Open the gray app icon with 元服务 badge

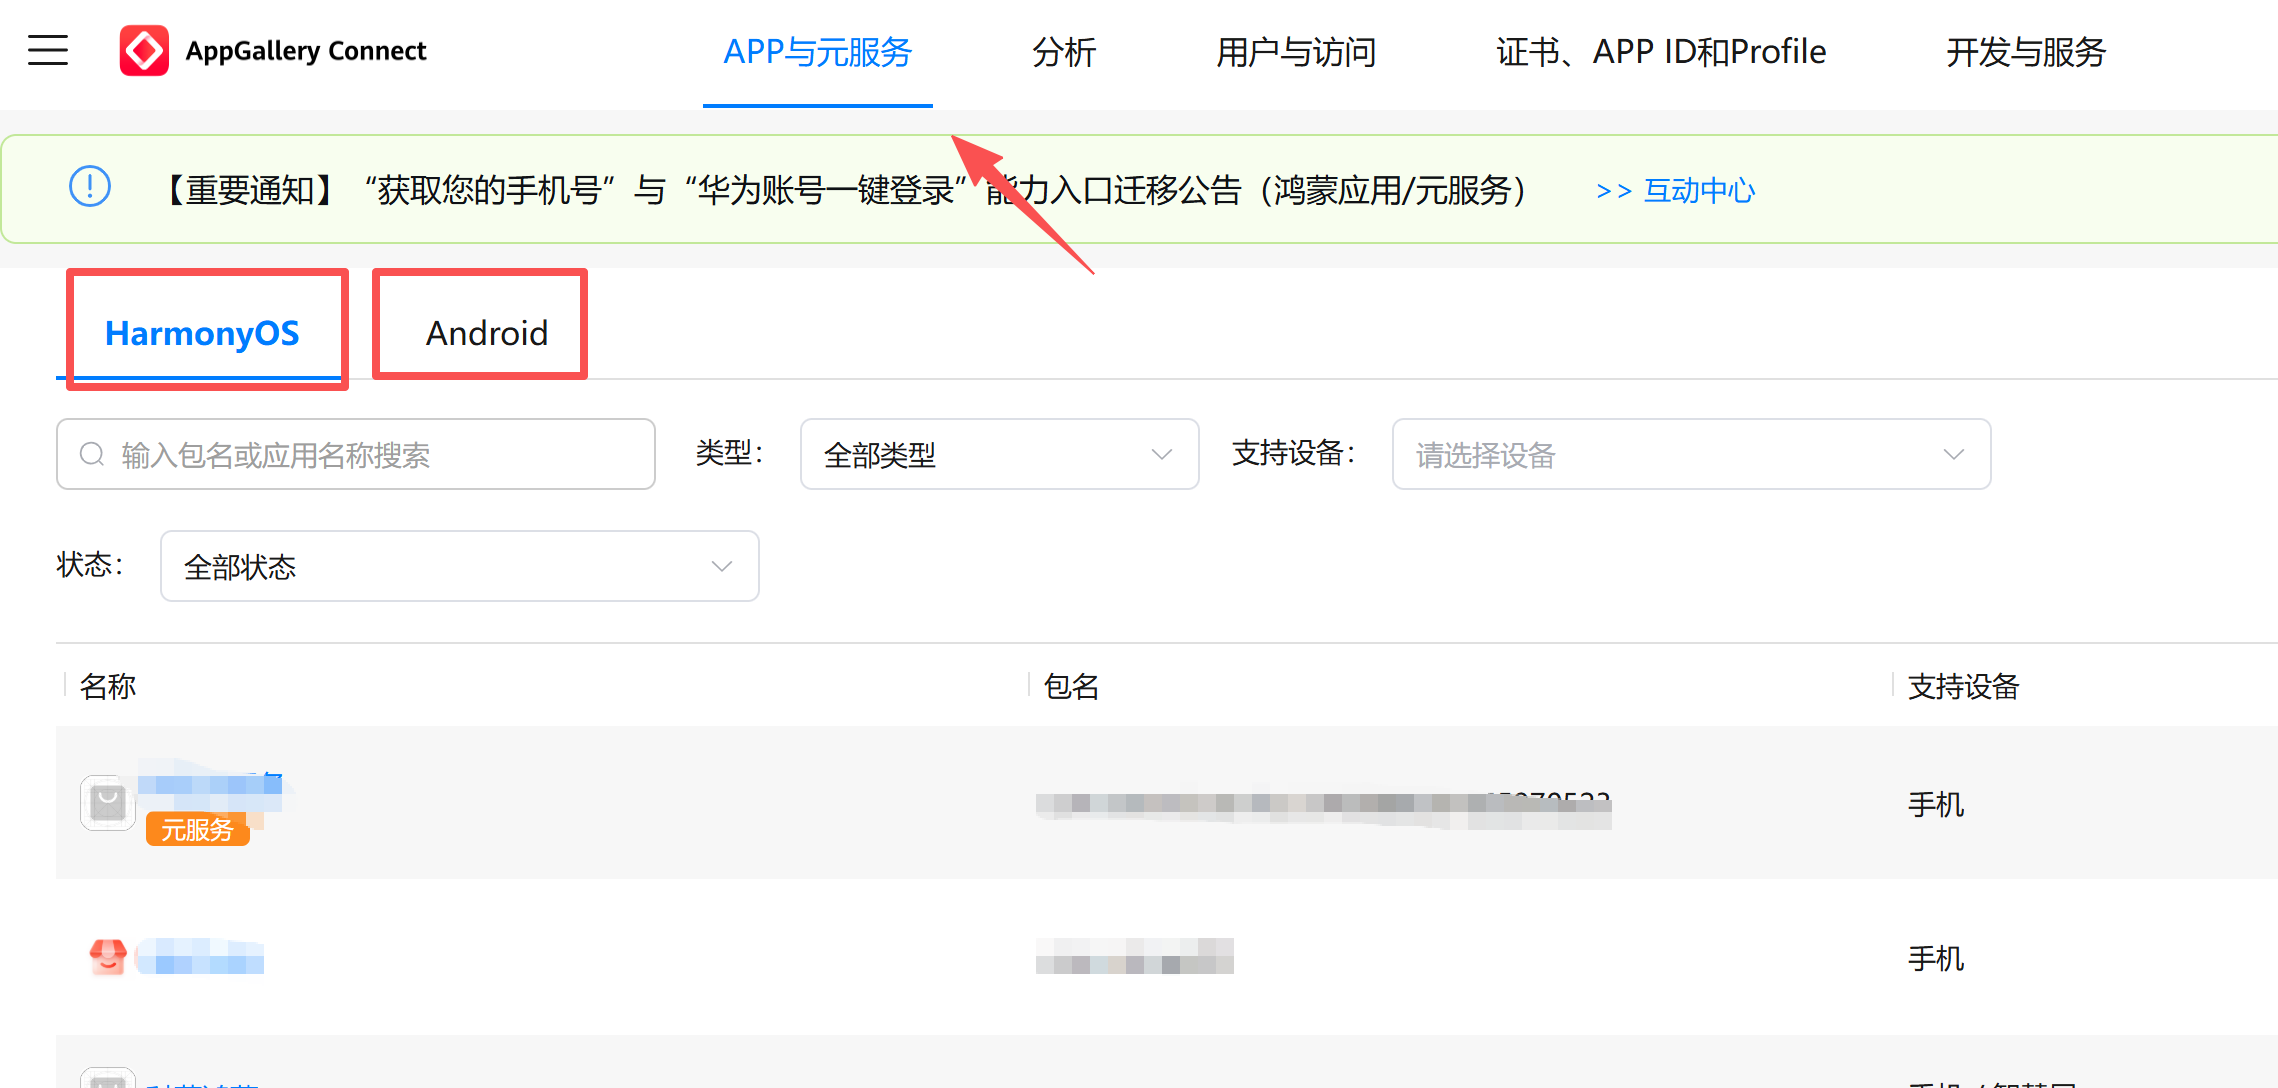pyautogui.click(x=108, y=802)
